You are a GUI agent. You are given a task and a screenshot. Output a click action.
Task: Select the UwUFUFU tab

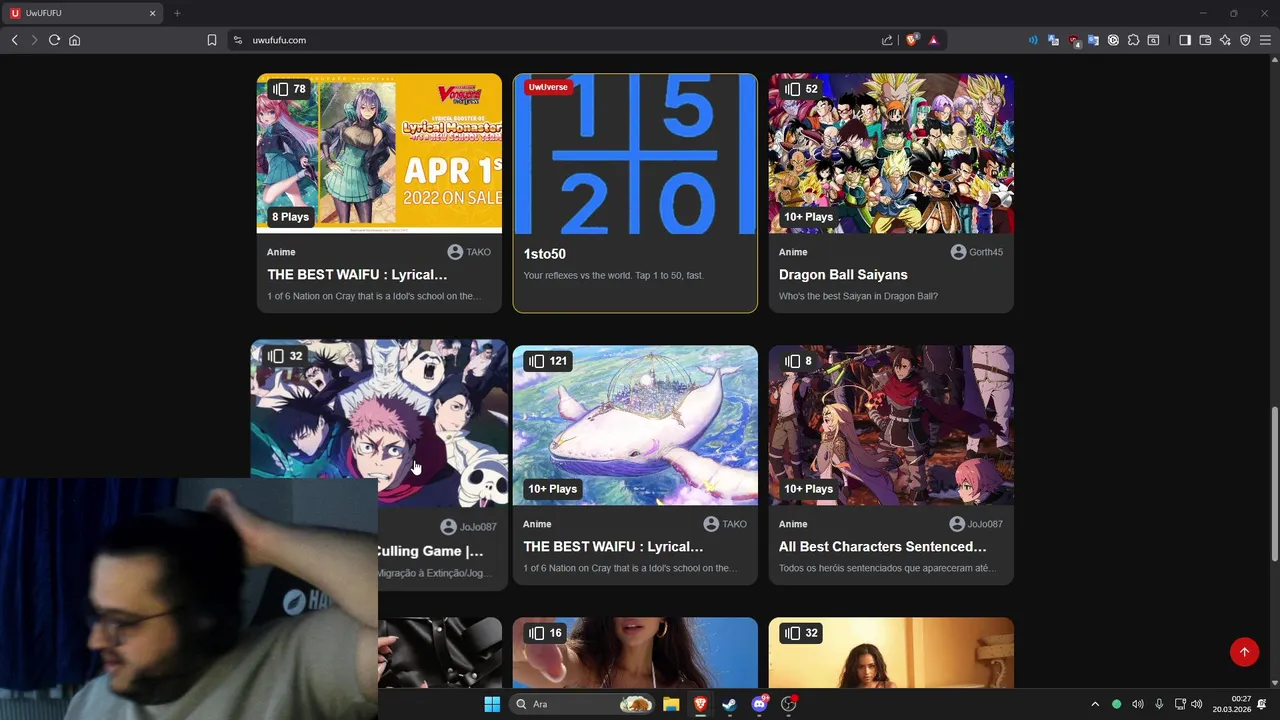tap(83, 13)
